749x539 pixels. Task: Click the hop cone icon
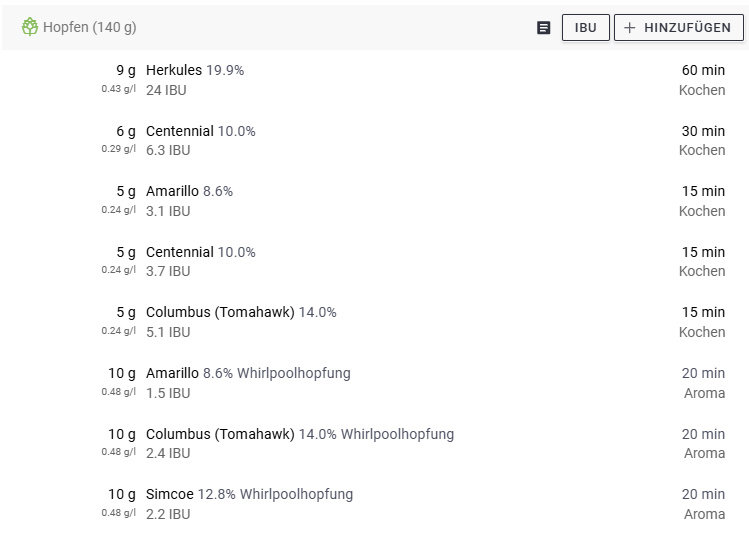tap(29, 27)
